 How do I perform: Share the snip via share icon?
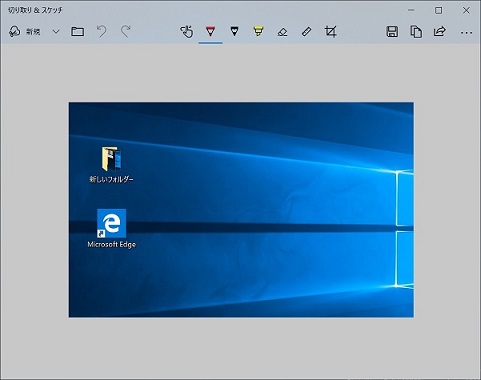(440, 32)
